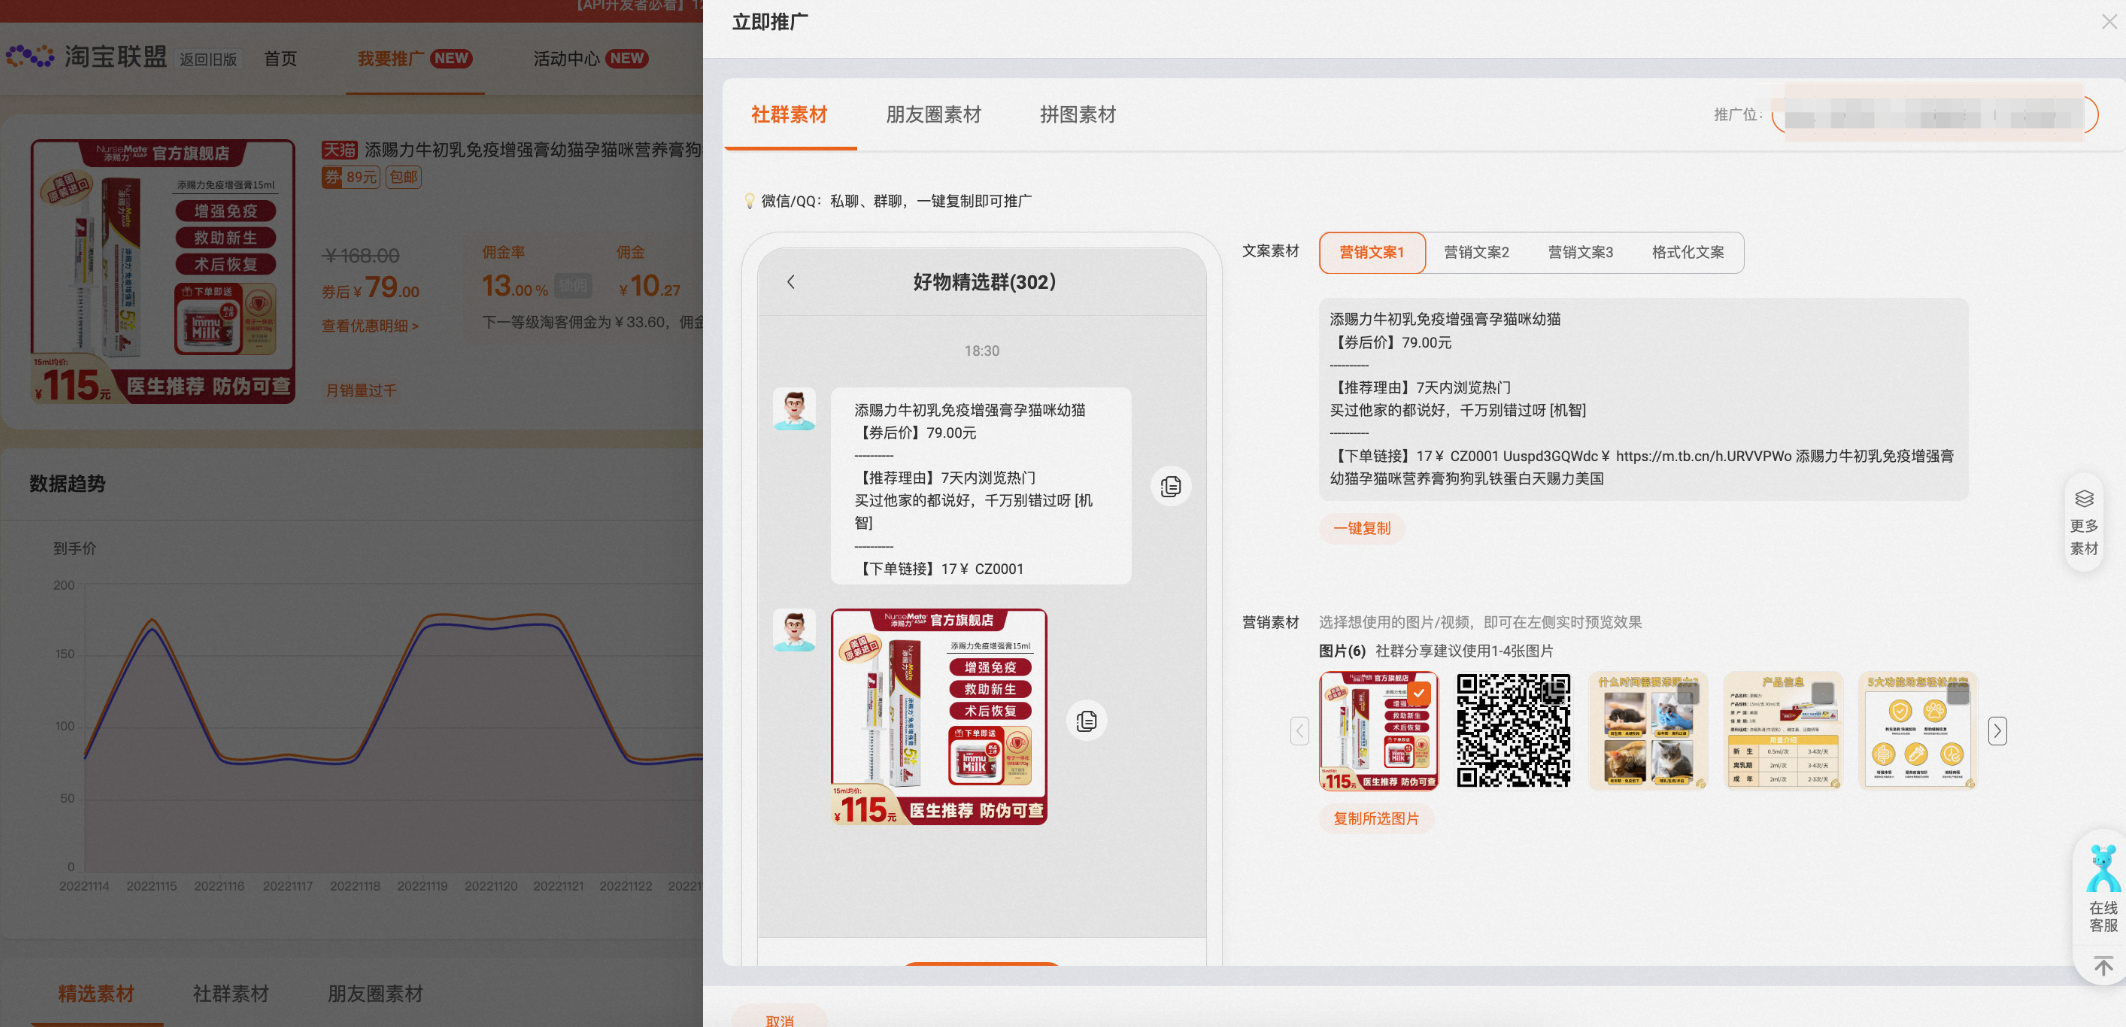Select the cat photos collage thumbnail
2126x1027 pixels.
pyautogui.click(x=1648, y=731)
